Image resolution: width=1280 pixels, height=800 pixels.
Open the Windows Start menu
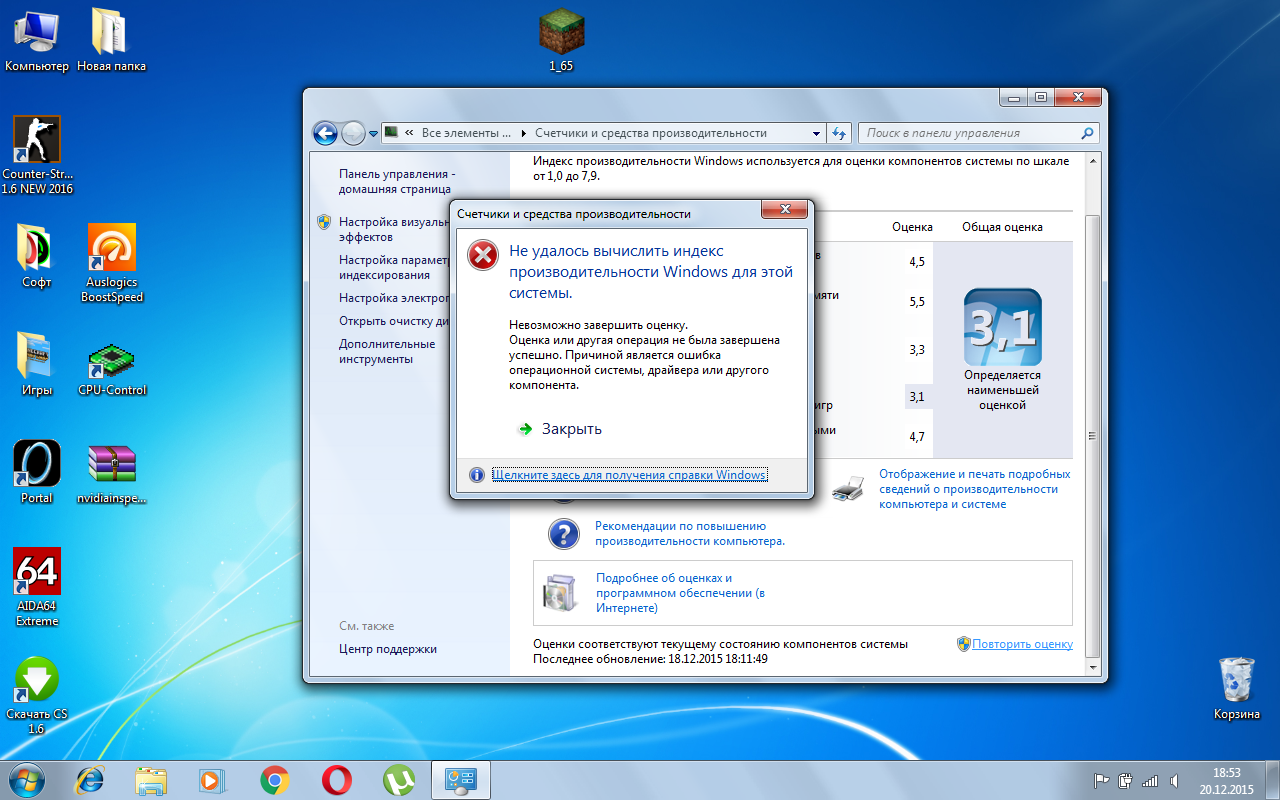[25, 779]
